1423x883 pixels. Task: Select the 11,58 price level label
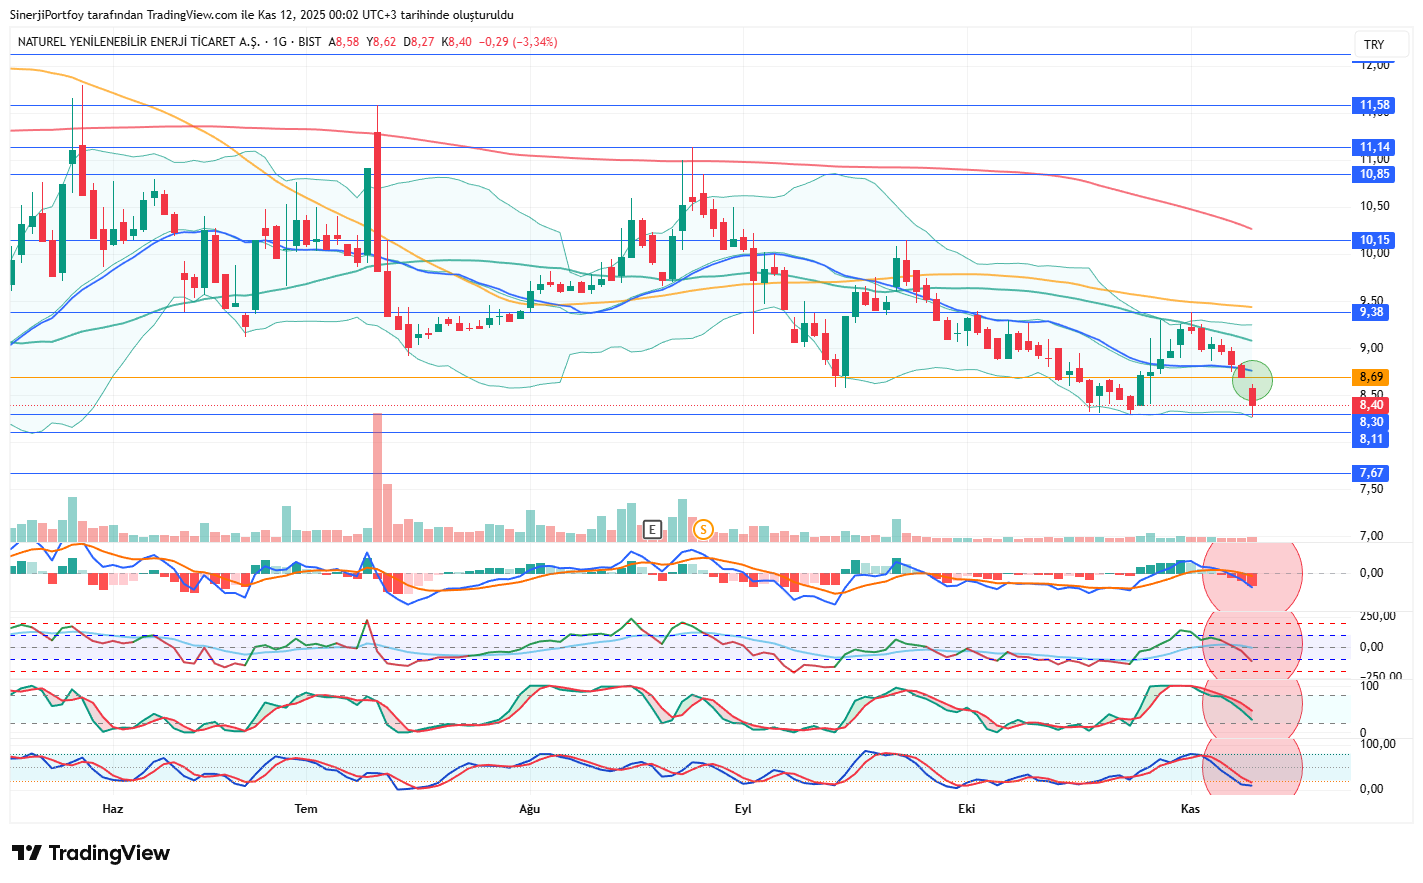coord(1374,105)
